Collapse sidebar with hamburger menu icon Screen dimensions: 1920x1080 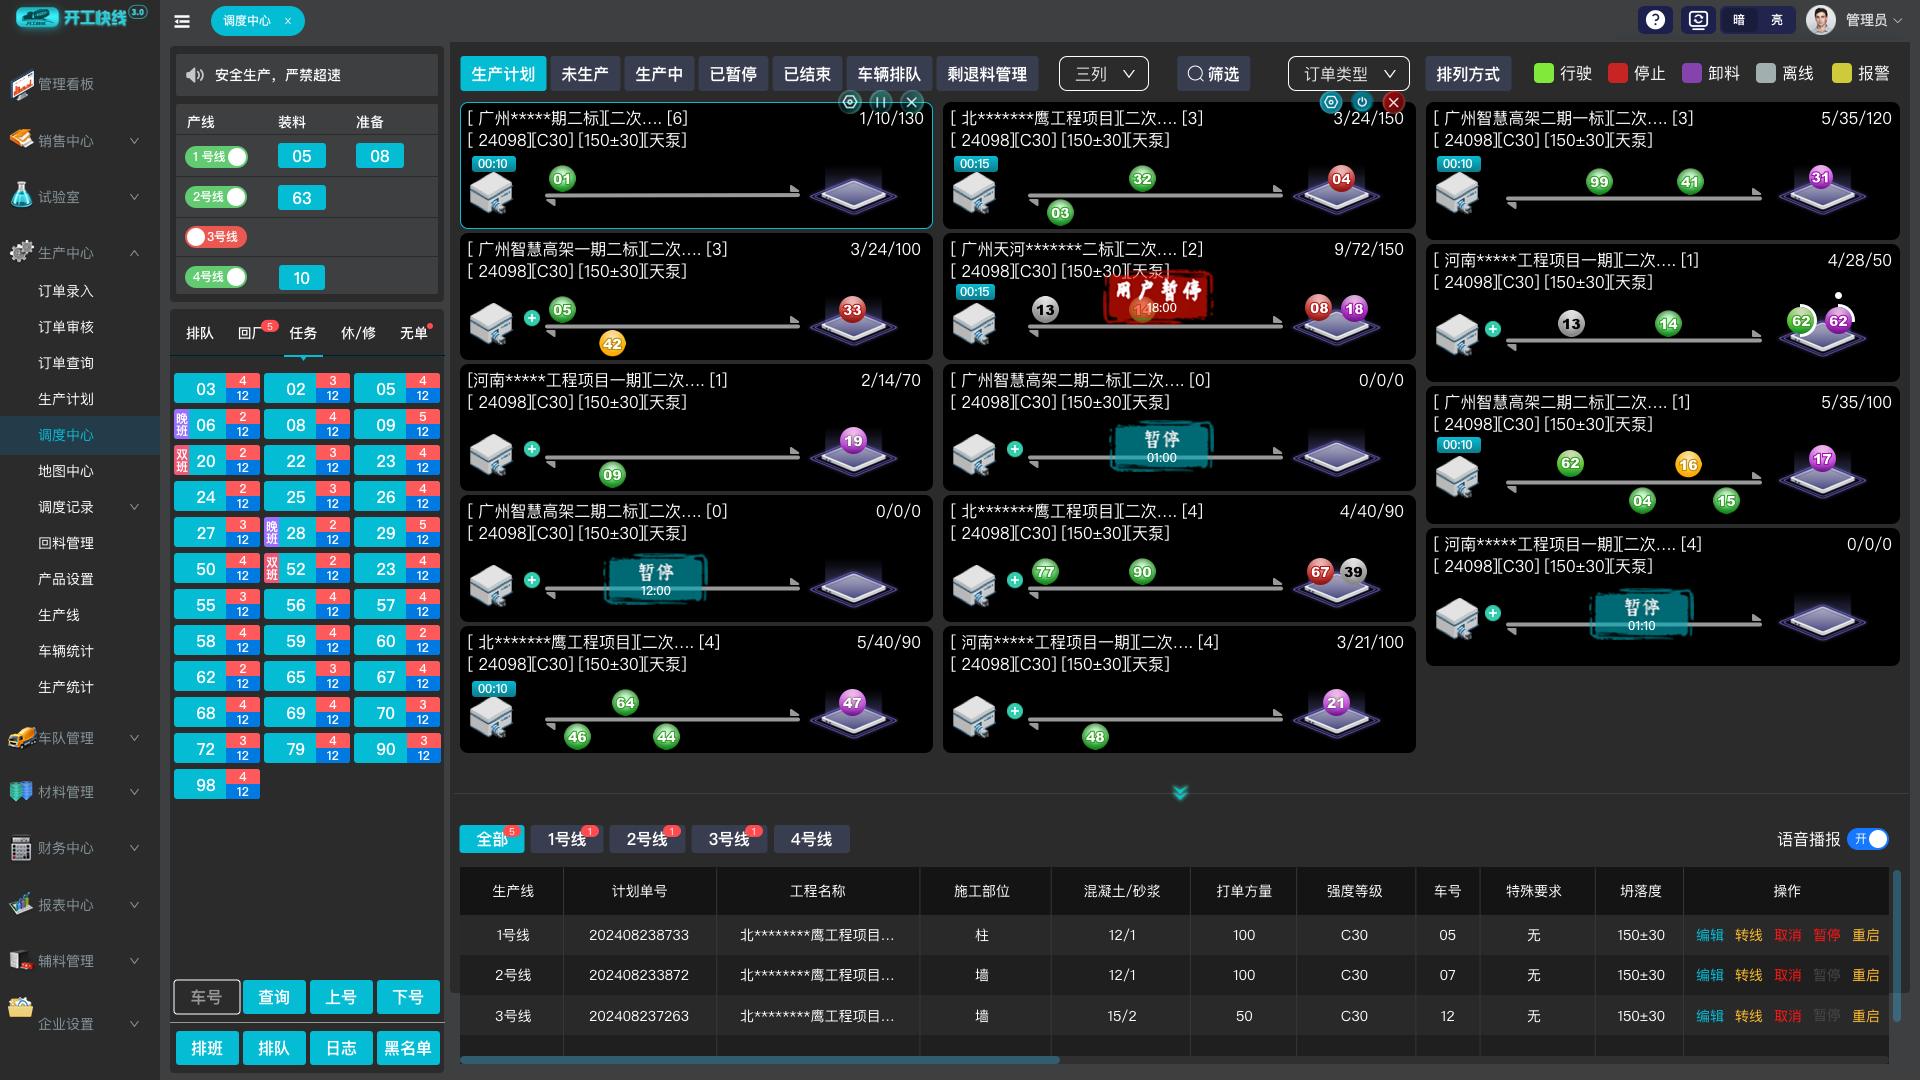182,21
